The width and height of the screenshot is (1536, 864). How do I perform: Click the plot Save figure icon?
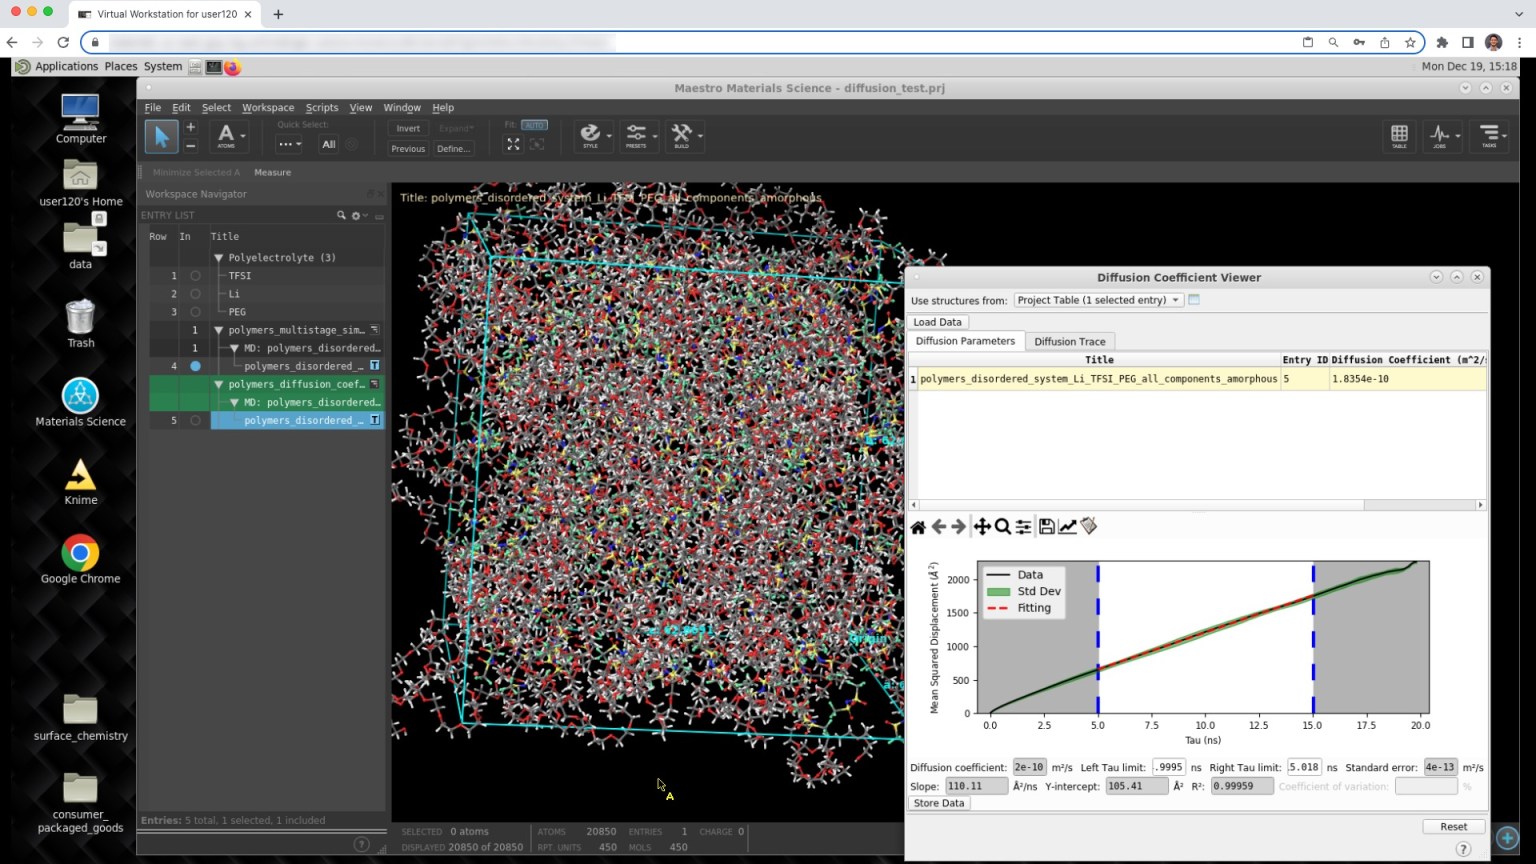(1046, 527)
